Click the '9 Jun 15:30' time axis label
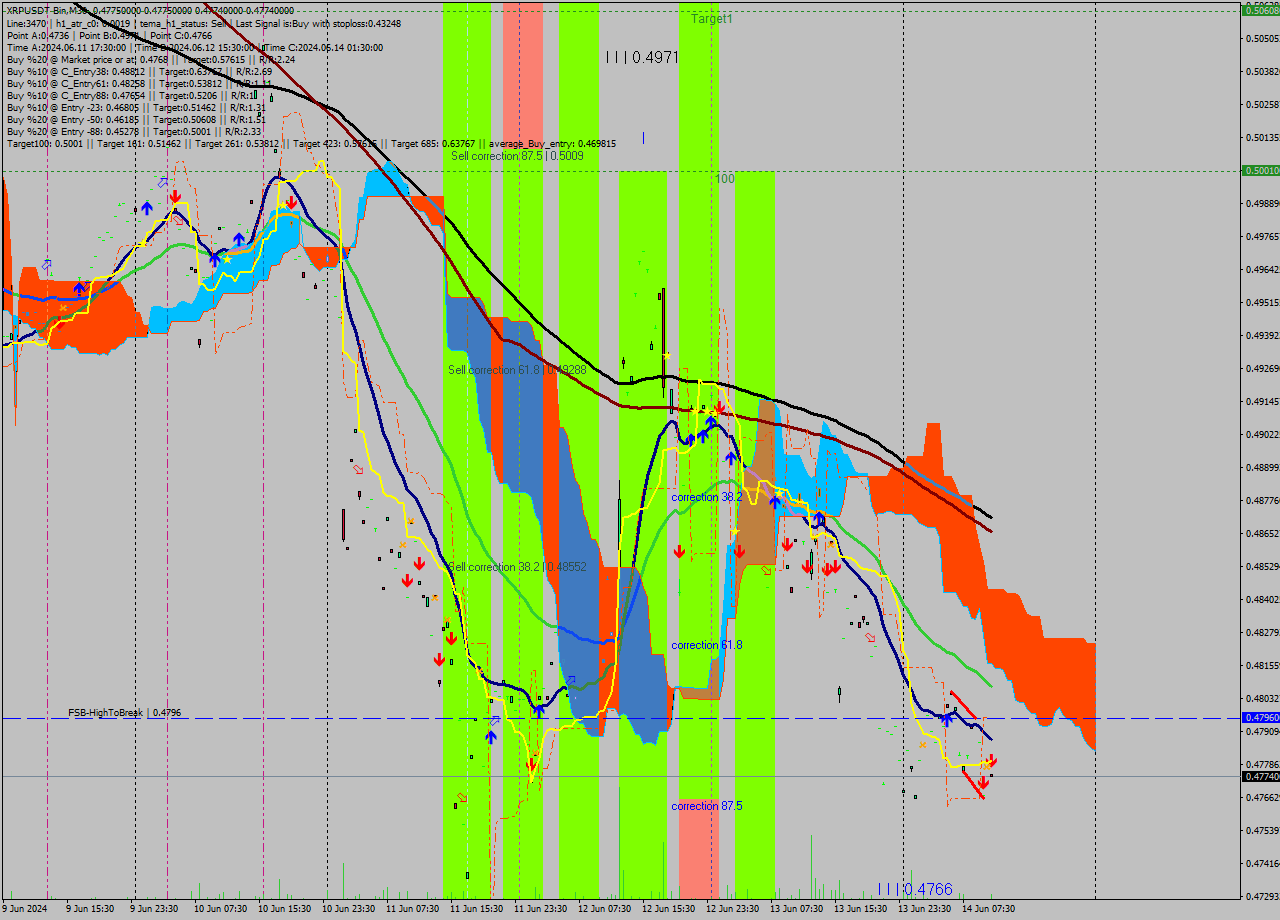The height and width of the screenshot is (920, 1280). (90, 908)
